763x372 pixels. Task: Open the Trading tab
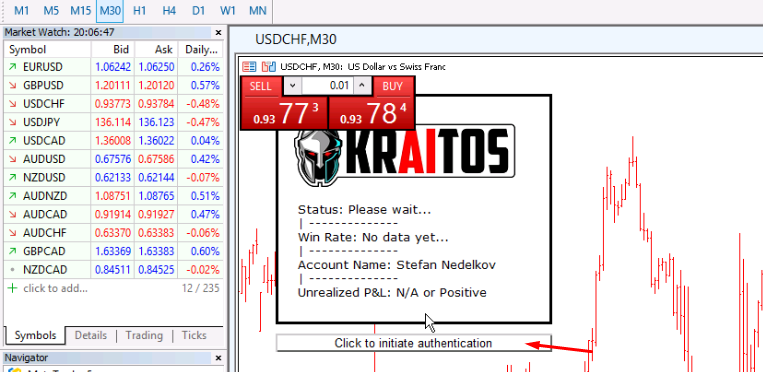tap(144, 335)
